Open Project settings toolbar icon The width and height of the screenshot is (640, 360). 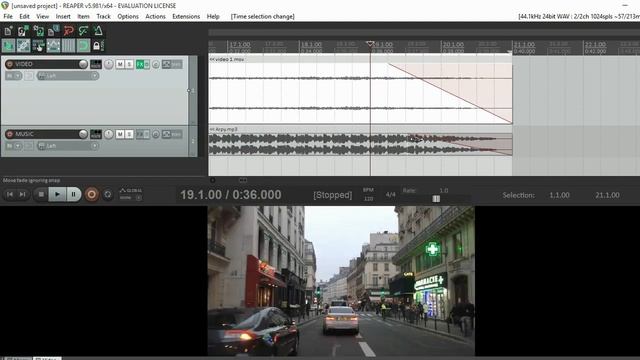tap(53, 31)
